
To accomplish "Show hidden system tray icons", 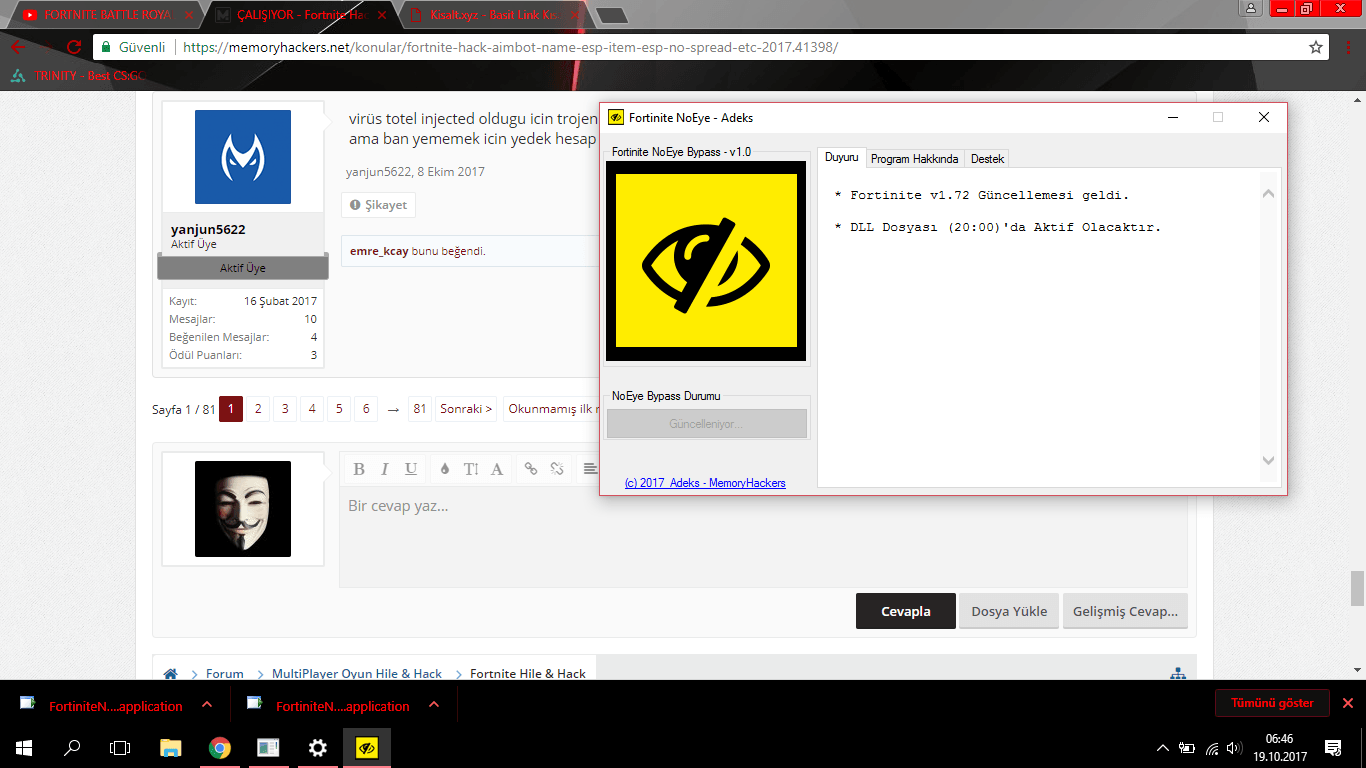I will (x=1162, y=748).
